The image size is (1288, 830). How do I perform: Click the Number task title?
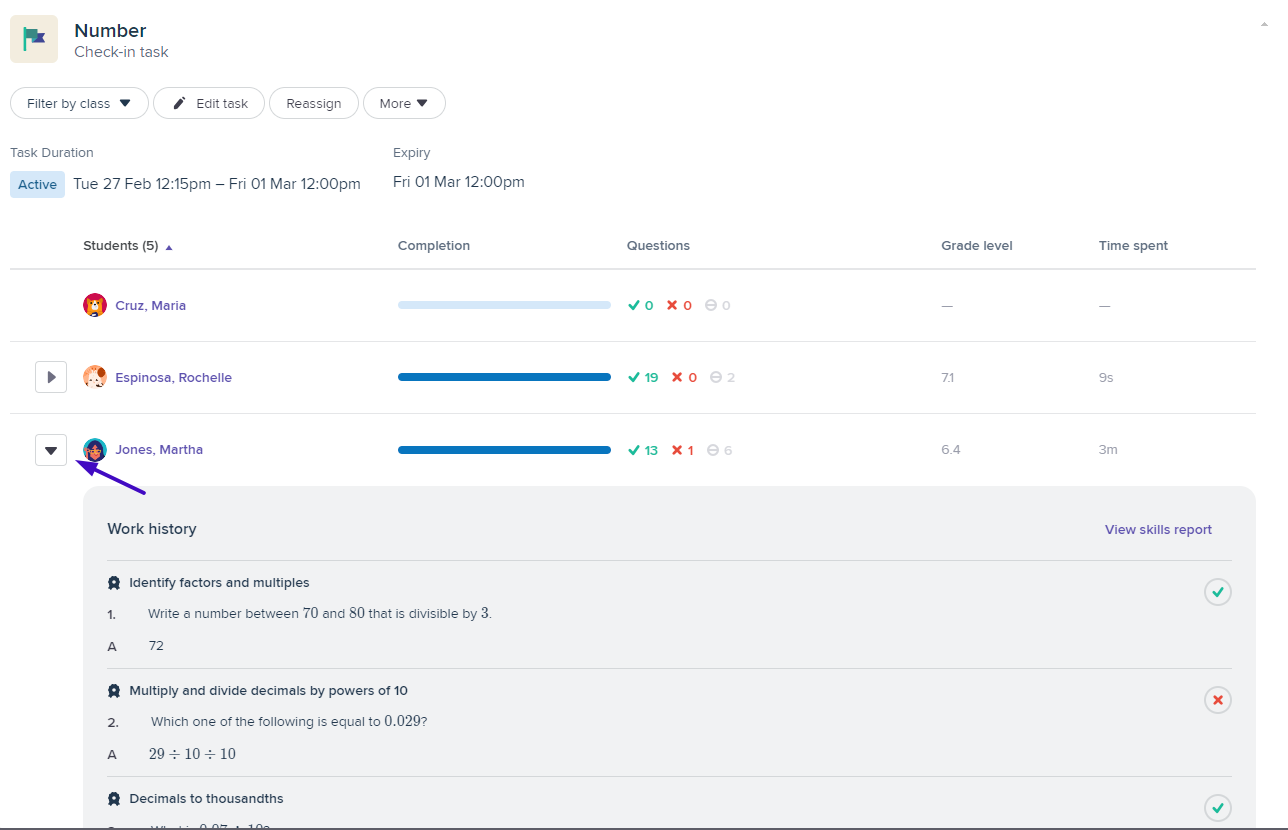[x=110, y=30]
